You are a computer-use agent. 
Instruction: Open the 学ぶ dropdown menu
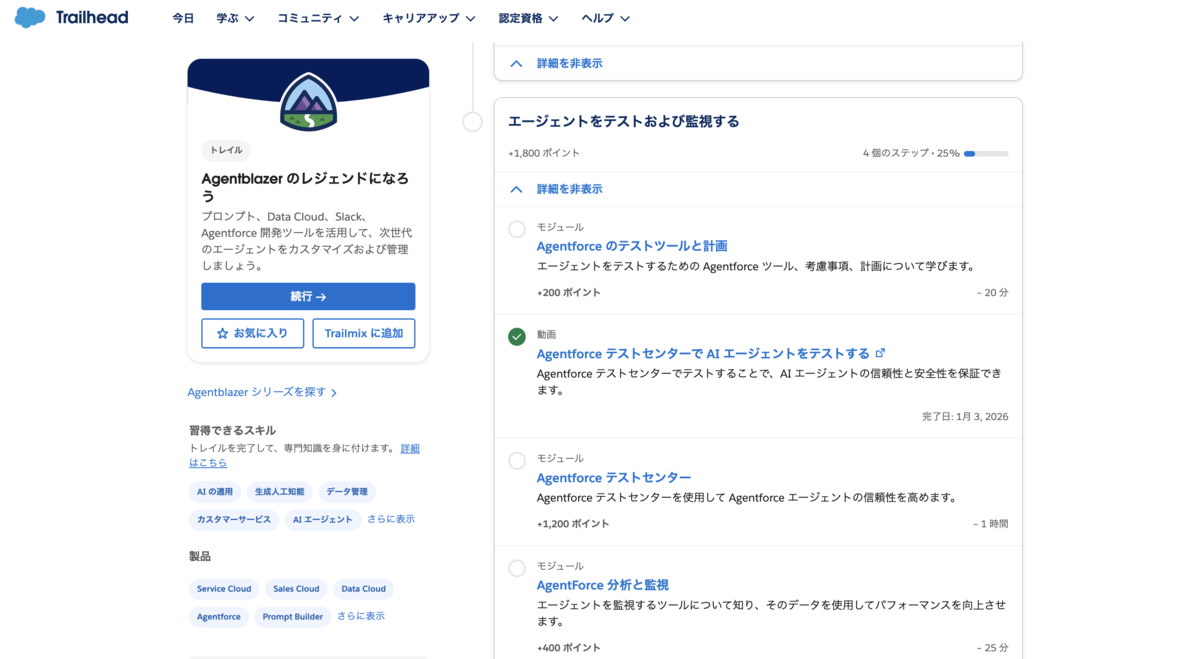coord(235,18)
